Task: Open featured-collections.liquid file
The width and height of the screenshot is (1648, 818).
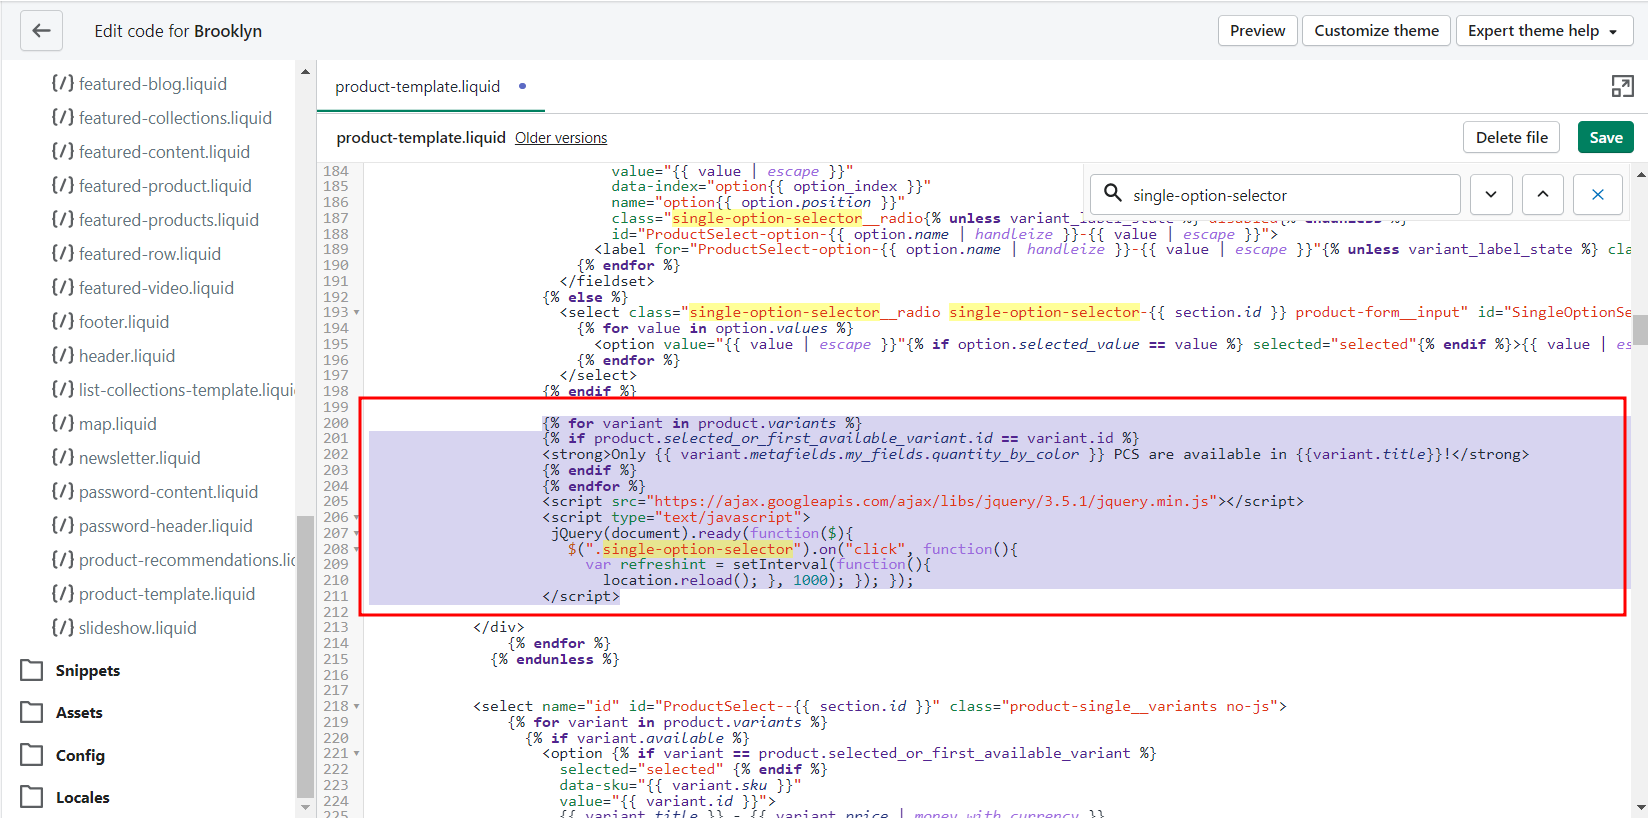Action: point(161,118)
